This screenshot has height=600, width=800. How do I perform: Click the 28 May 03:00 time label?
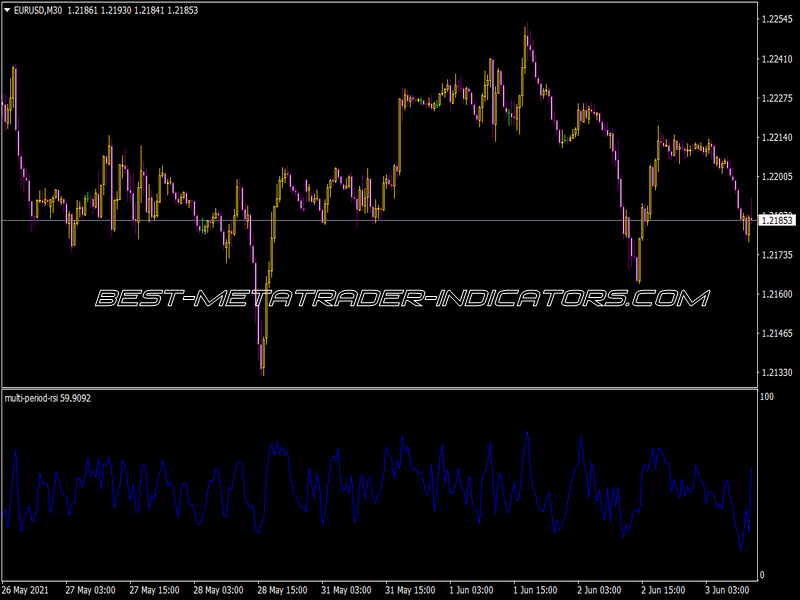point(218,590)
